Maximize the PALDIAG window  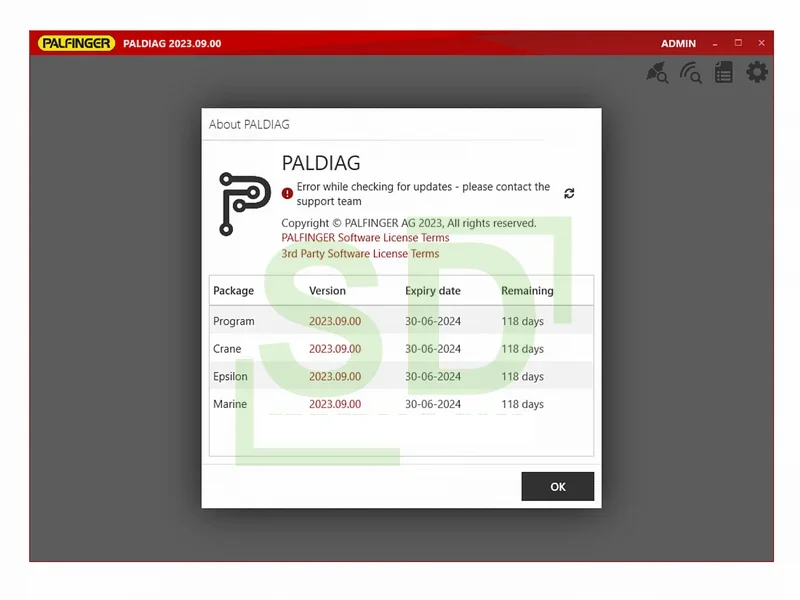tap(738, 43)
